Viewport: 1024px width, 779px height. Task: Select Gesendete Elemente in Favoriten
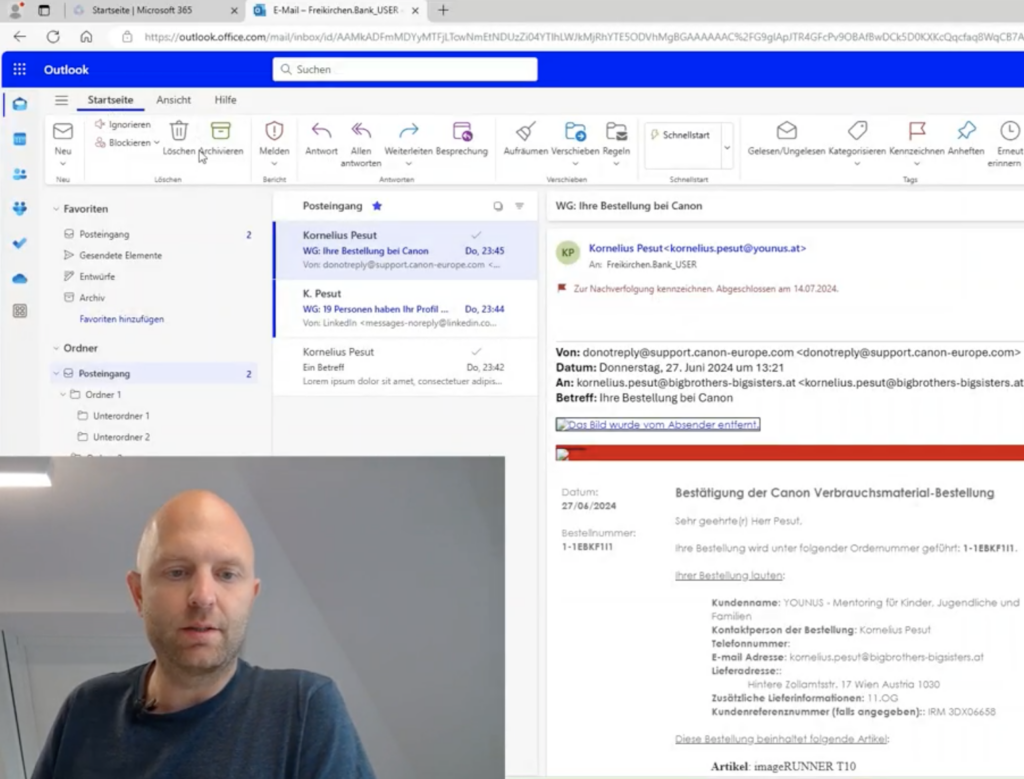tap(120, 255)
